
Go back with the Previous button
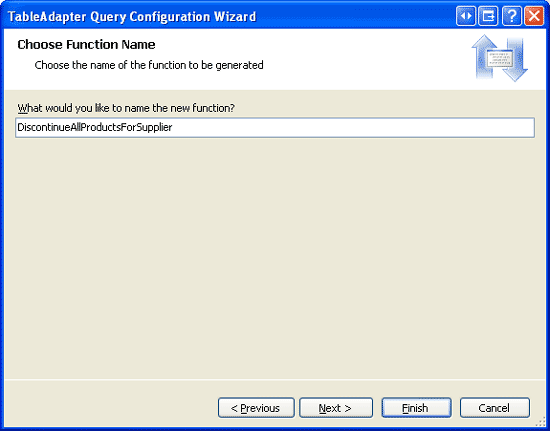[x=256, y=408]
